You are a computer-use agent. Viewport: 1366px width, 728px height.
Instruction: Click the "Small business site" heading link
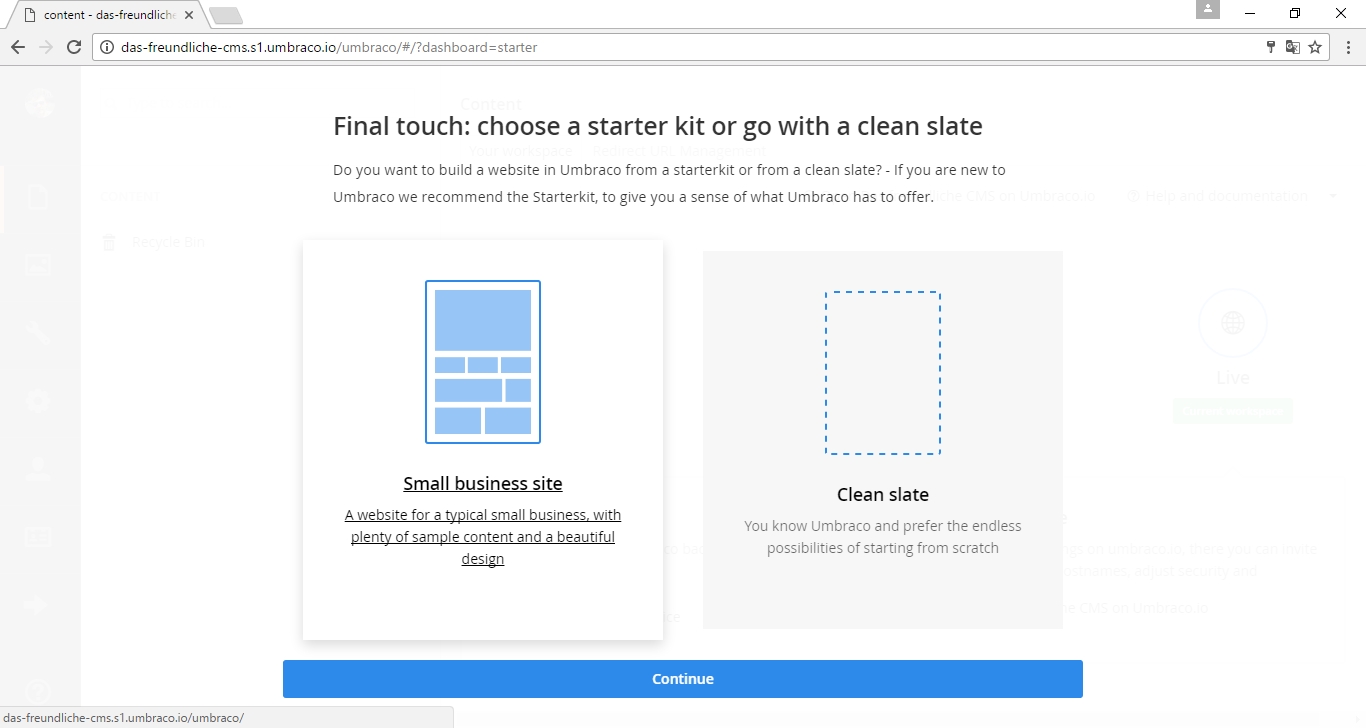pos(483,484)
